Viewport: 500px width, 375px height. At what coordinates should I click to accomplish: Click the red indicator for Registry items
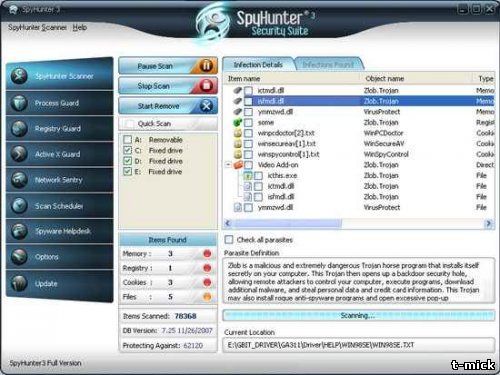coord(207,268)
